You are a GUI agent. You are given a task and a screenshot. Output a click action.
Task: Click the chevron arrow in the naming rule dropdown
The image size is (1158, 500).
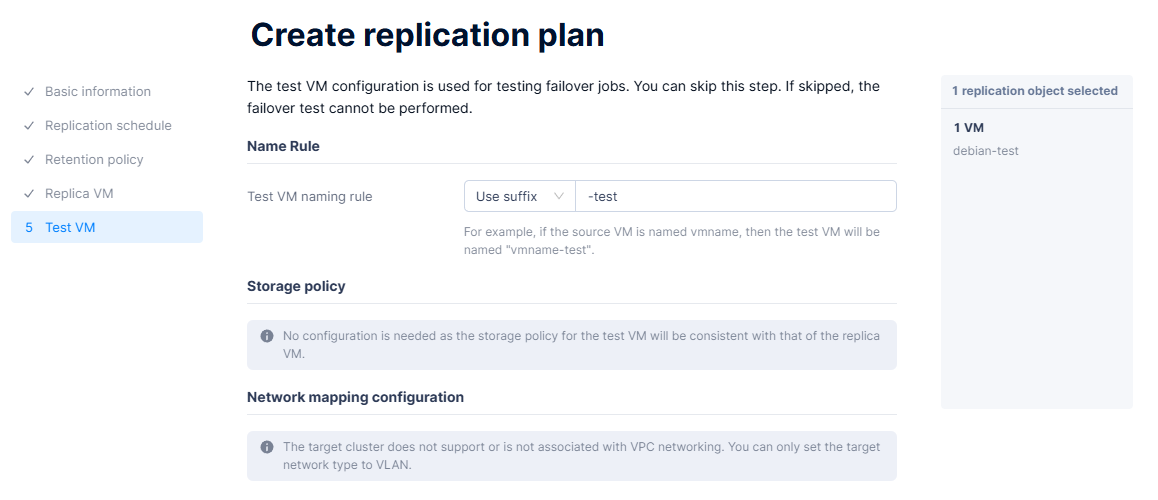pos(558,196)
